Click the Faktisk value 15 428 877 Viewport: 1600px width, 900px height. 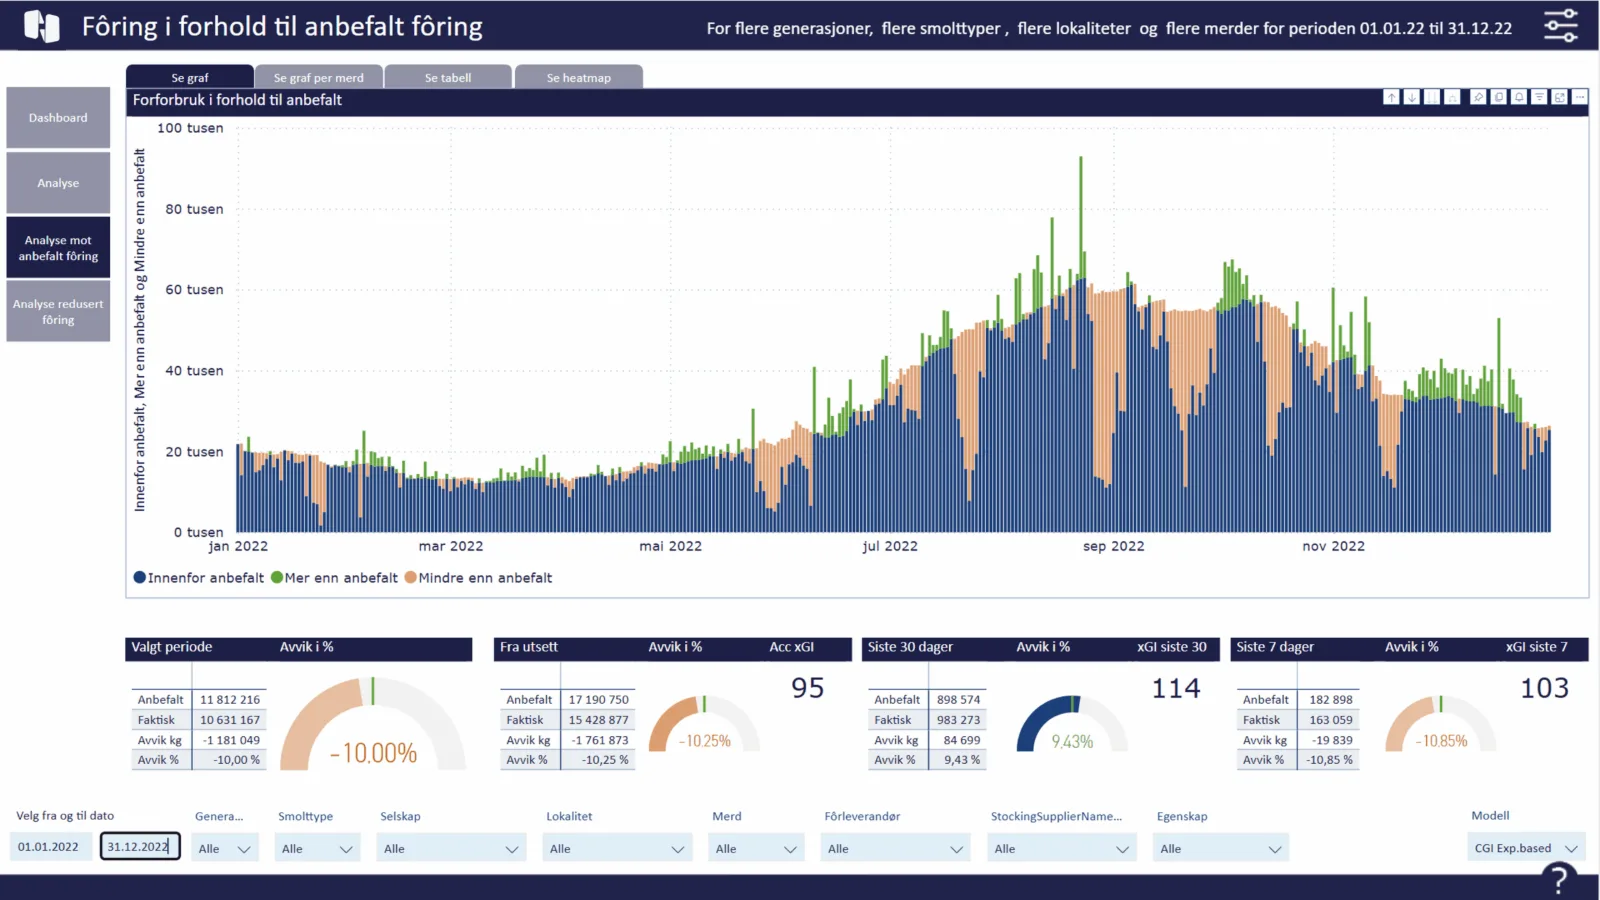[599, 720]
